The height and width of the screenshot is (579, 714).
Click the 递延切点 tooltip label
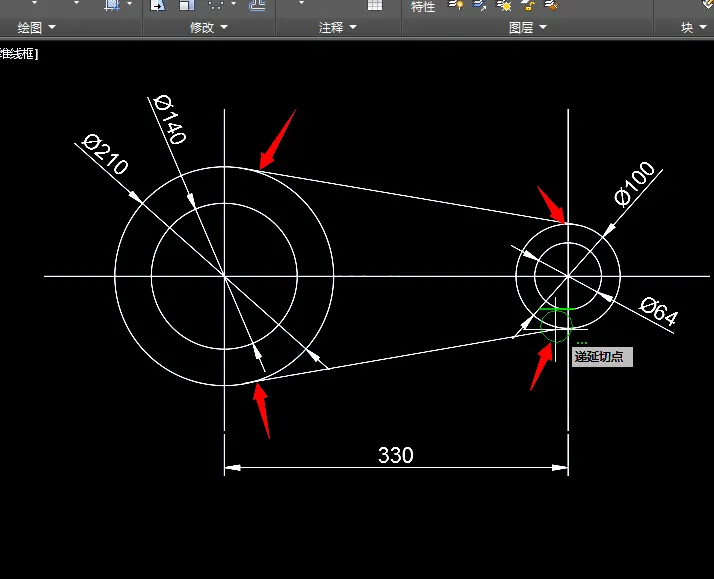coord(602,357)
